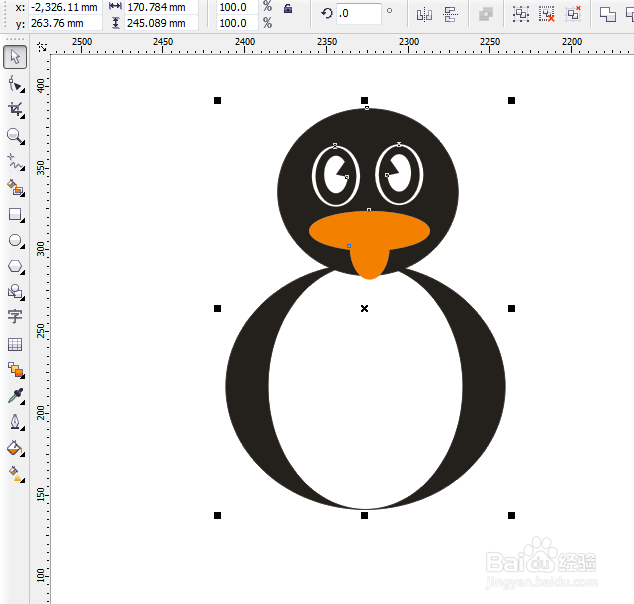Click the rotation angle icon

coord(327,13)
